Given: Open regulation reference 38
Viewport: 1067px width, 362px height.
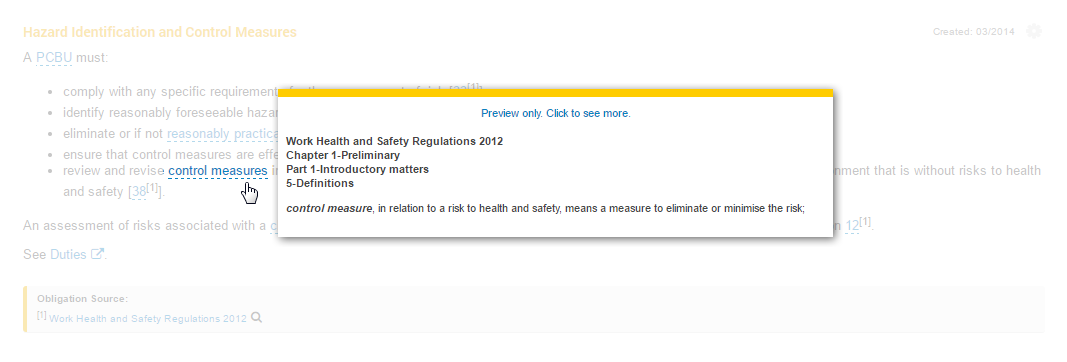Looking at the screenshot, I should click(139, 193).
